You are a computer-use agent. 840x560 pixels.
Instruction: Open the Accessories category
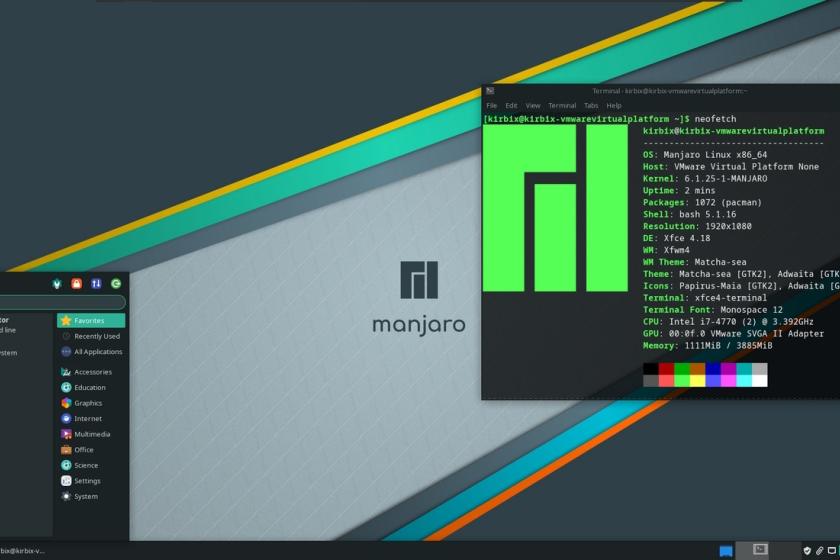click(x=91, y=372)
